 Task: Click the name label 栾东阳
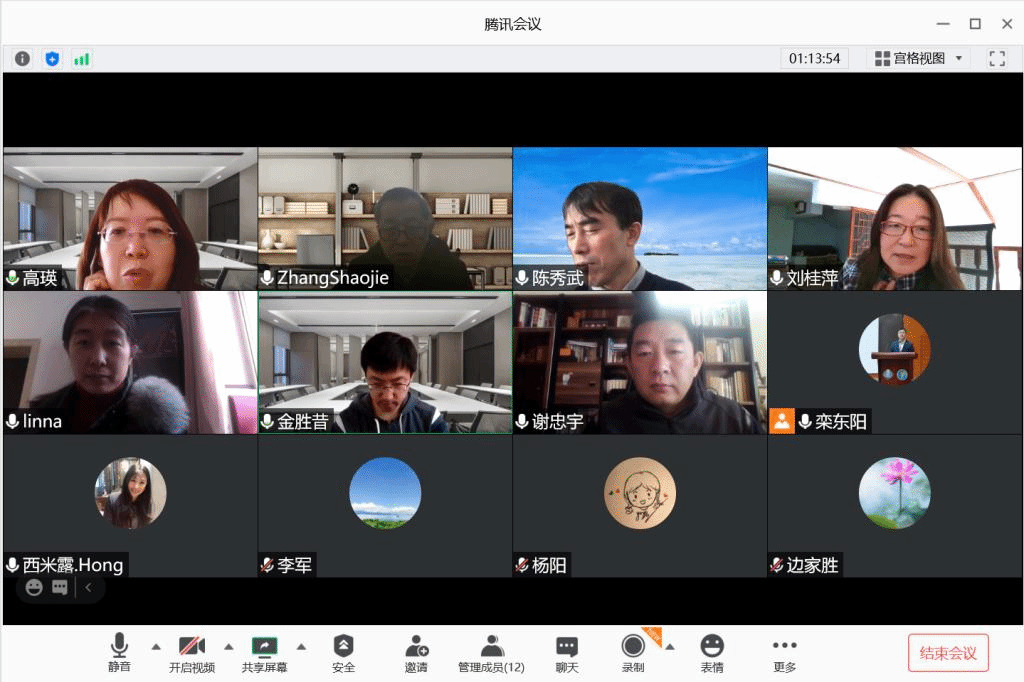[841, 422]
